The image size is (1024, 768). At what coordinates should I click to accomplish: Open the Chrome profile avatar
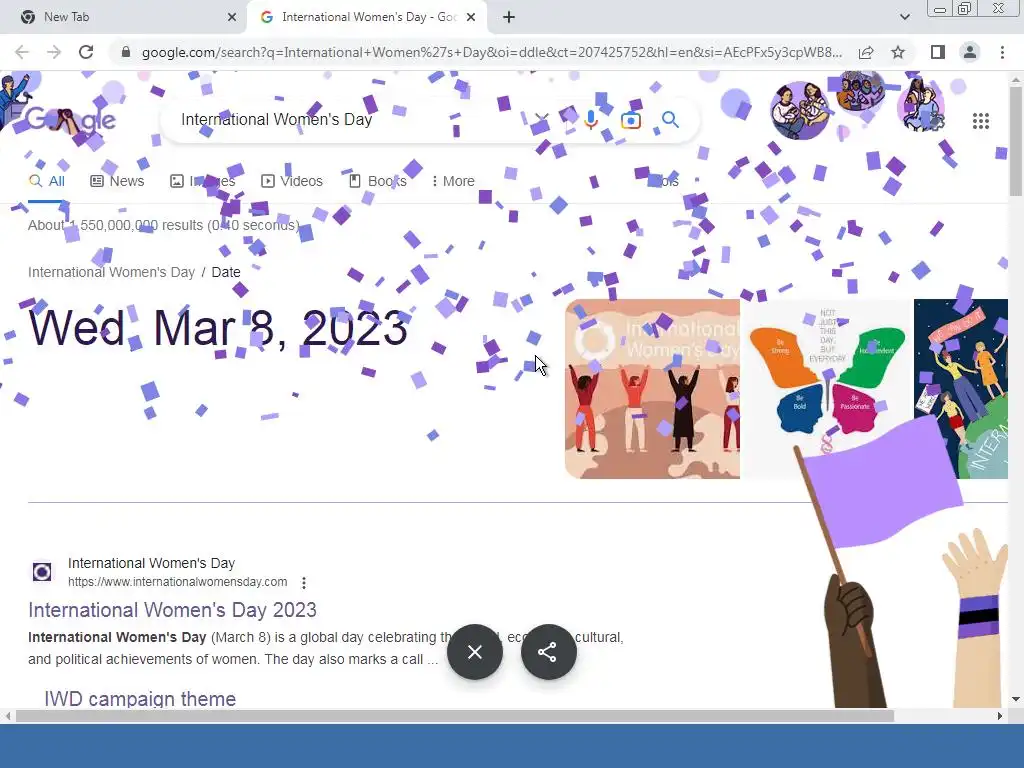pyautogui.click(x=970, y=52)
